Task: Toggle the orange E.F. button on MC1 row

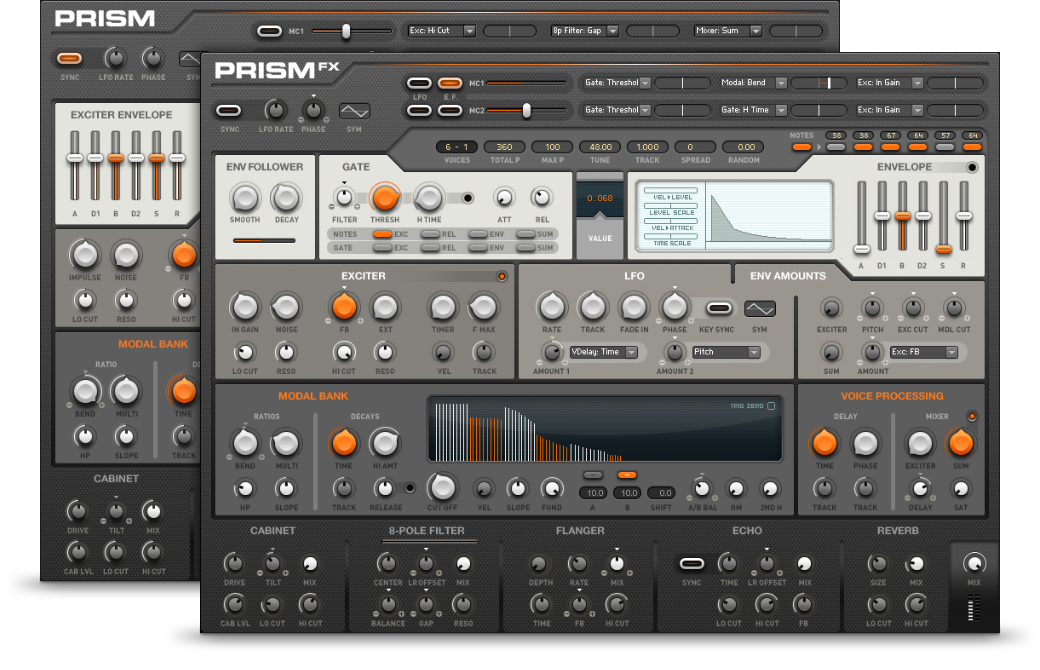Action: [x=450, y=84]
